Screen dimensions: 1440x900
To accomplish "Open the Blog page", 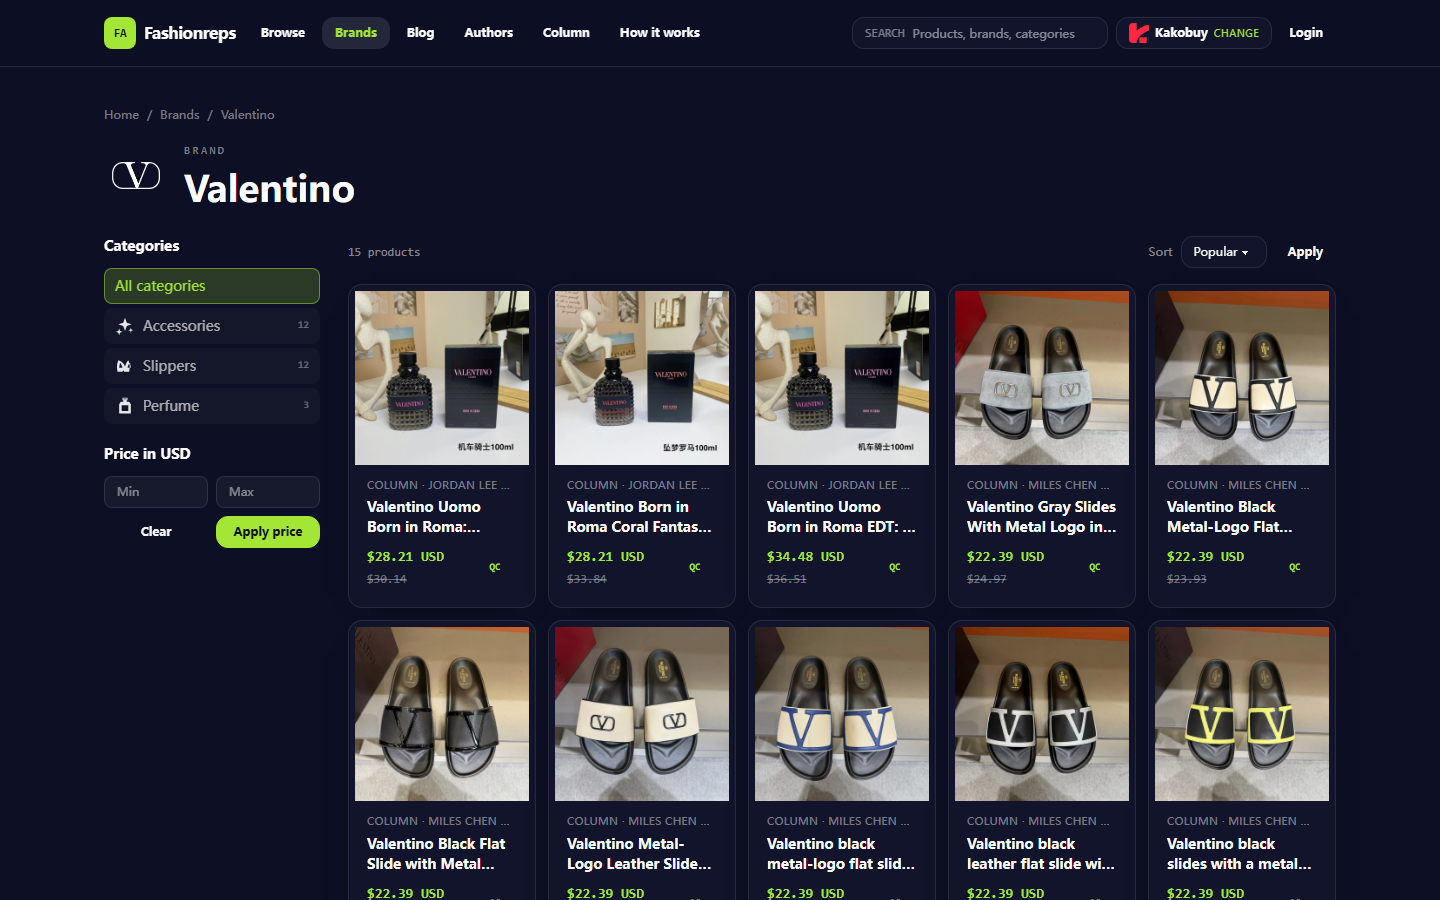I will pyautogui.click(x=421, y=33).
